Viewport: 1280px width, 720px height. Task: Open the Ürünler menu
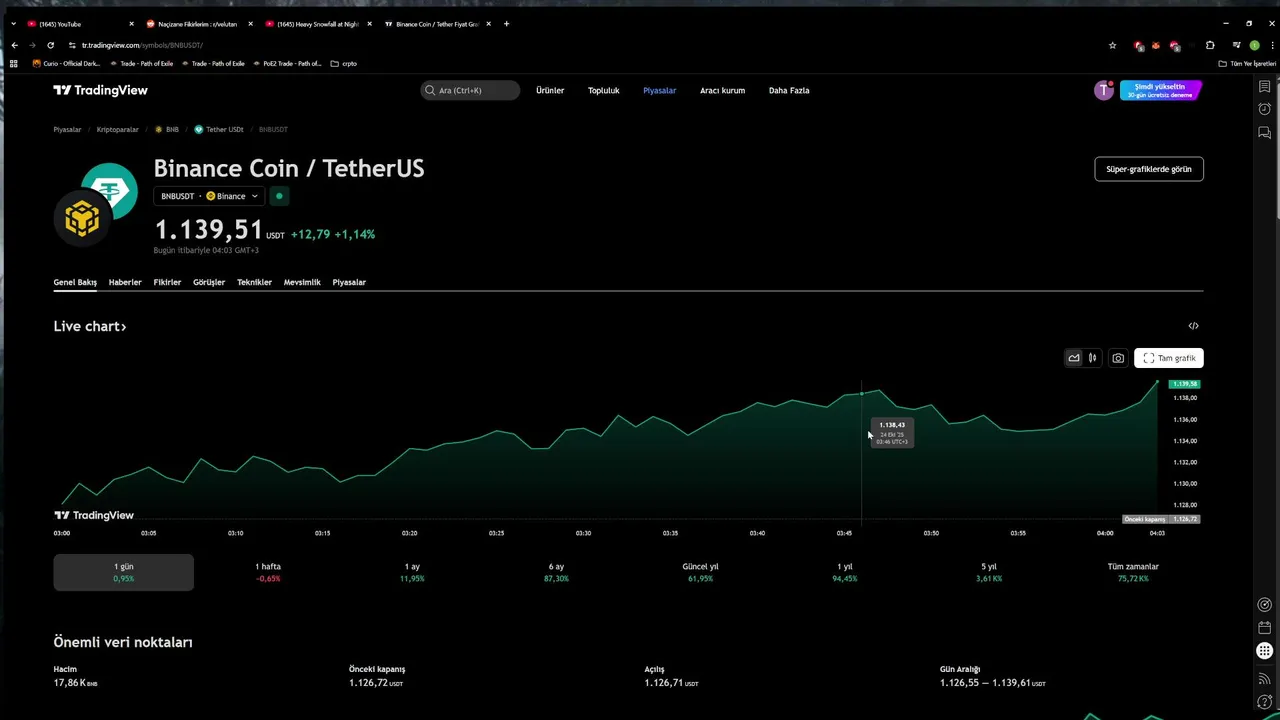[550, 90]
